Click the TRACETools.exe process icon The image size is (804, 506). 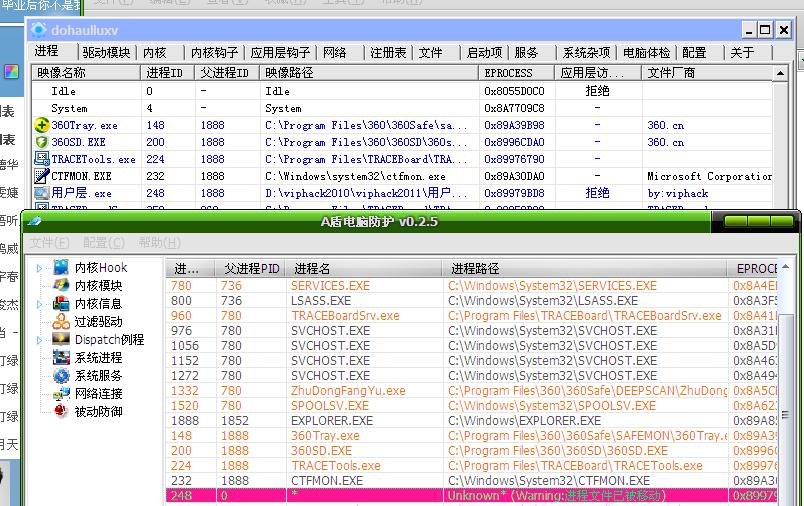(x=42, y=159)
